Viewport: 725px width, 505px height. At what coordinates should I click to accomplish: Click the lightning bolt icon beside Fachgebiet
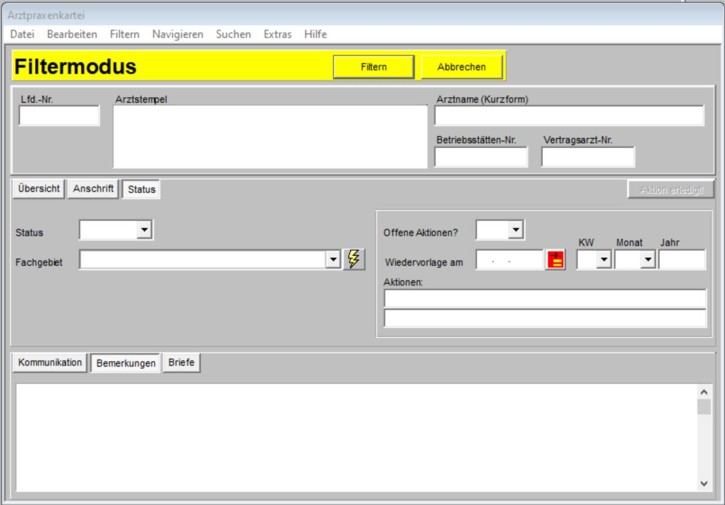(x=355, y=260)
